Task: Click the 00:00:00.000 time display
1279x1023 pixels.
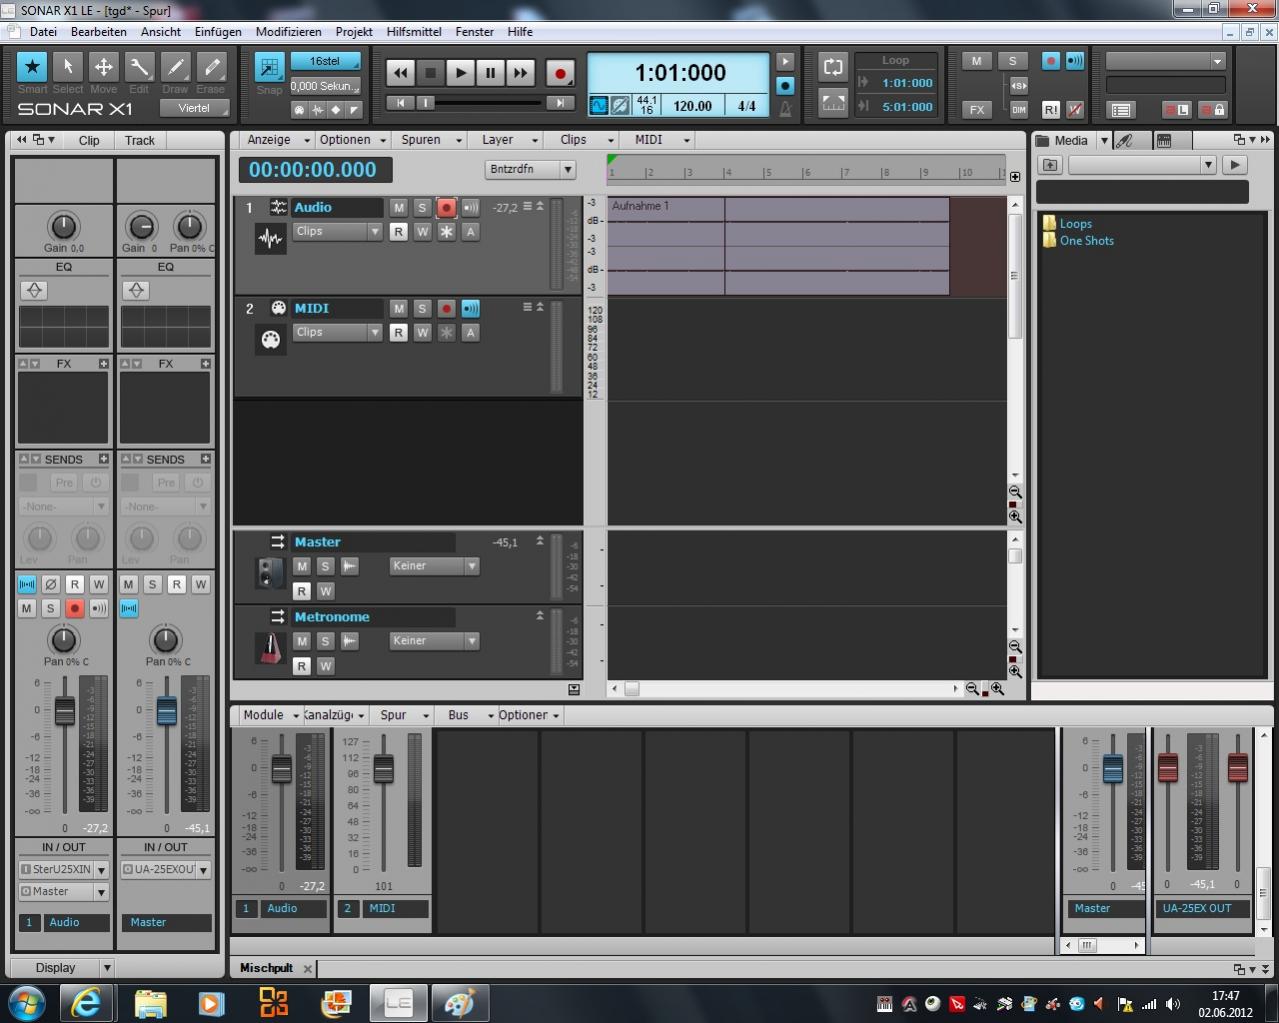Action: (x=313, y=170)
